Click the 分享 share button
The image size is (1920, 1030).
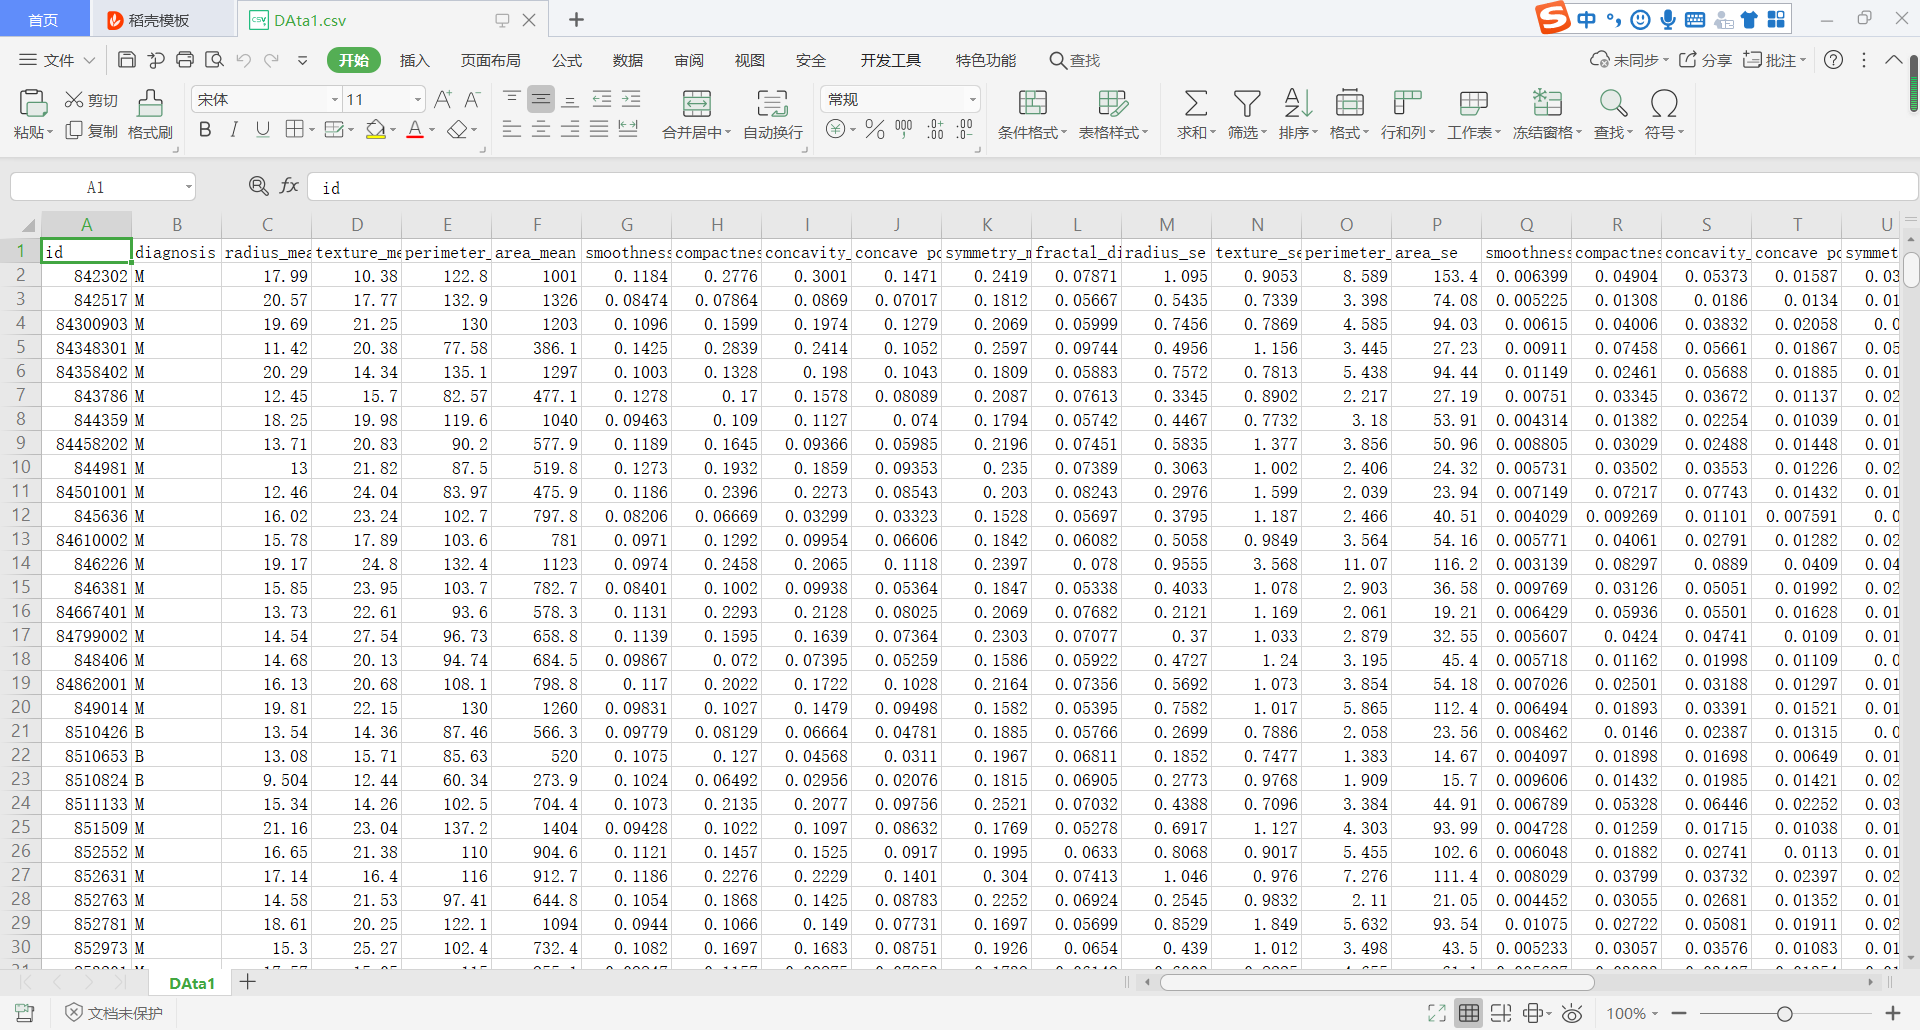click(x=1705, y=60)
